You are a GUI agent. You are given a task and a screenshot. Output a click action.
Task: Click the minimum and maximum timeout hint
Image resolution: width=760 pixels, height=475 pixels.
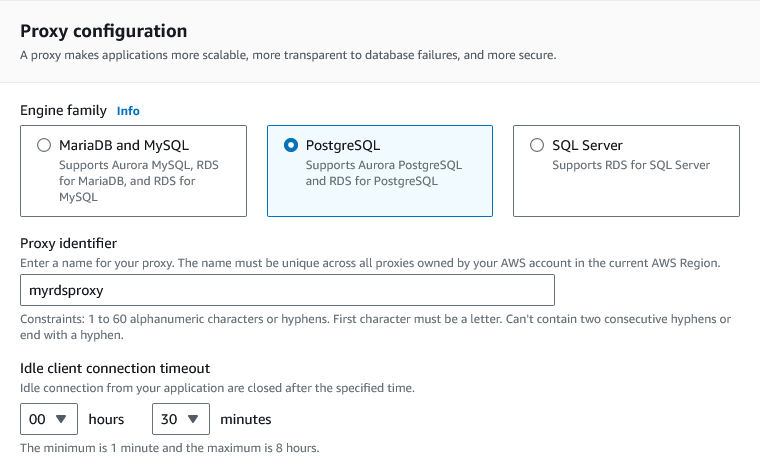[x=170, y=447]
